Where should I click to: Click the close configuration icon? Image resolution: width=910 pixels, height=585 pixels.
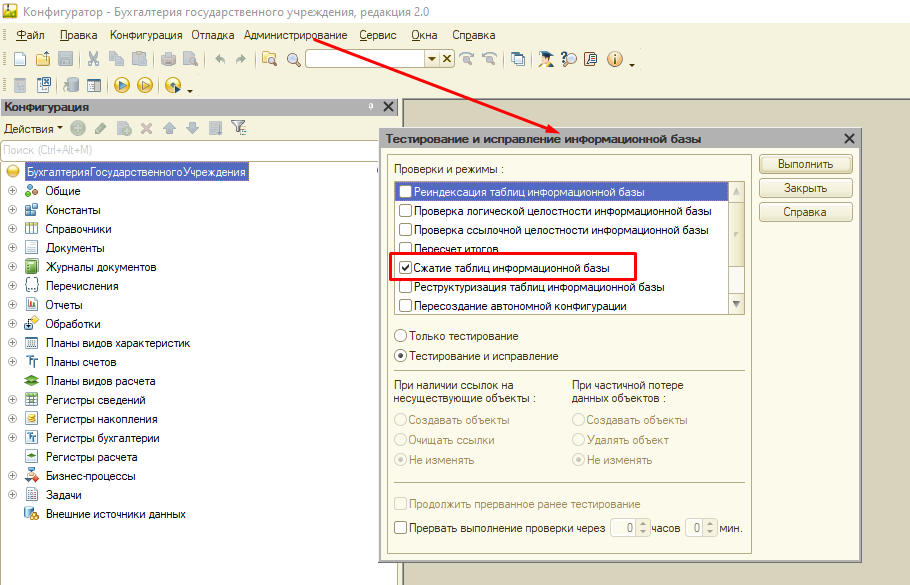click(x=44, y=85)
